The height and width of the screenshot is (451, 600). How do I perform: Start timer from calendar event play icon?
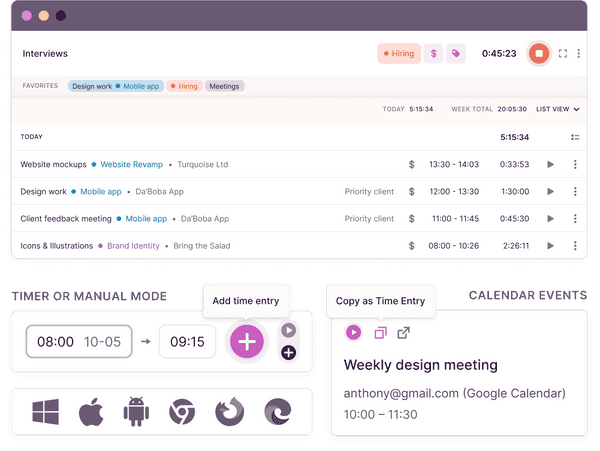pos(353,332)
